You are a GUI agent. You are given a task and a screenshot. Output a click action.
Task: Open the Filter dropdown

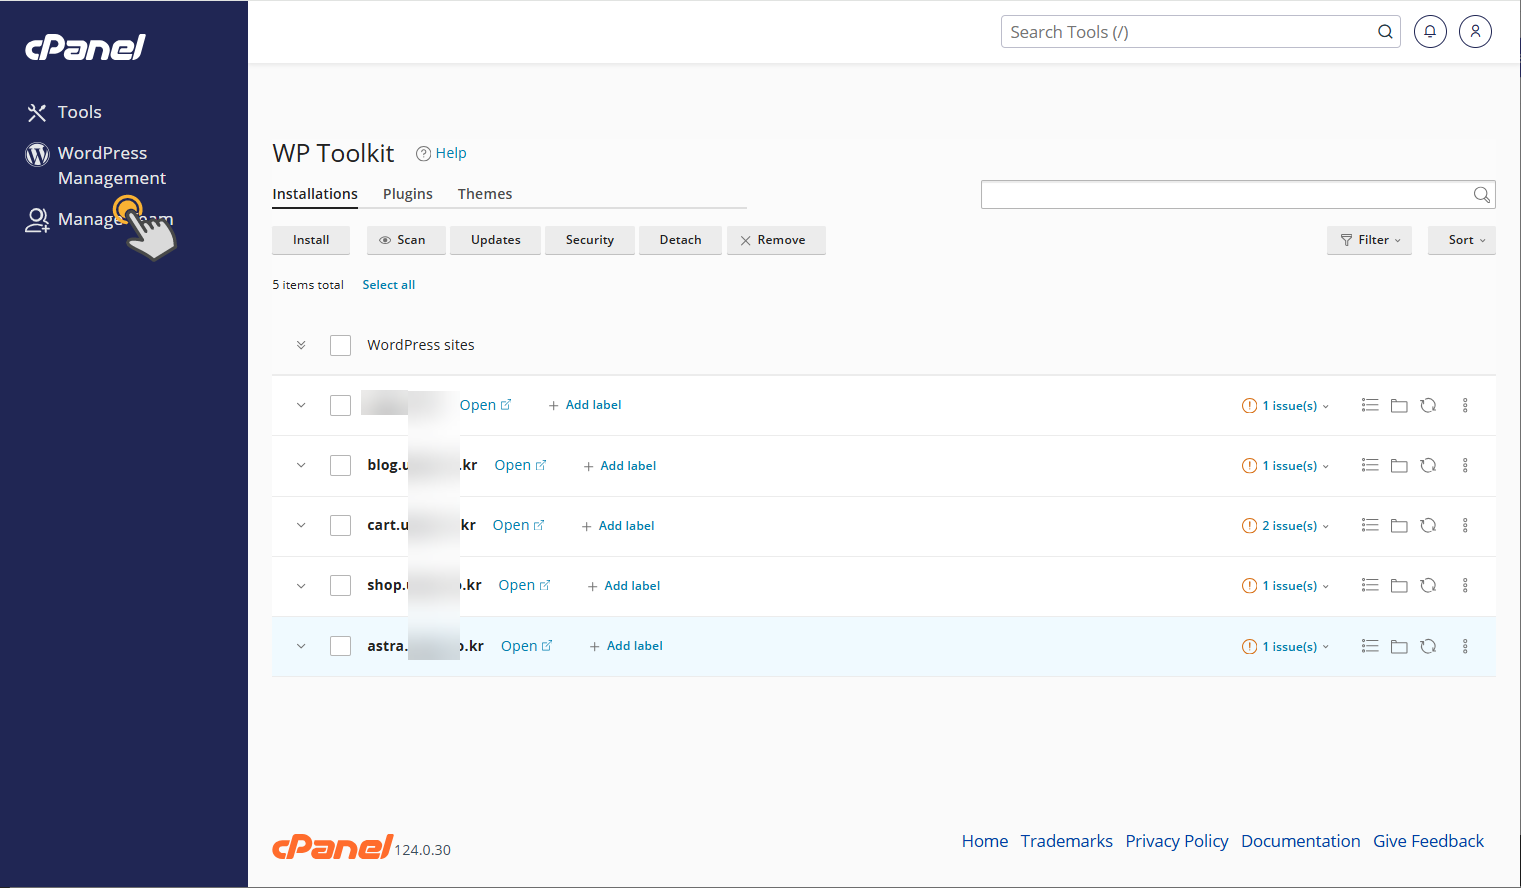click(1369, 240)
